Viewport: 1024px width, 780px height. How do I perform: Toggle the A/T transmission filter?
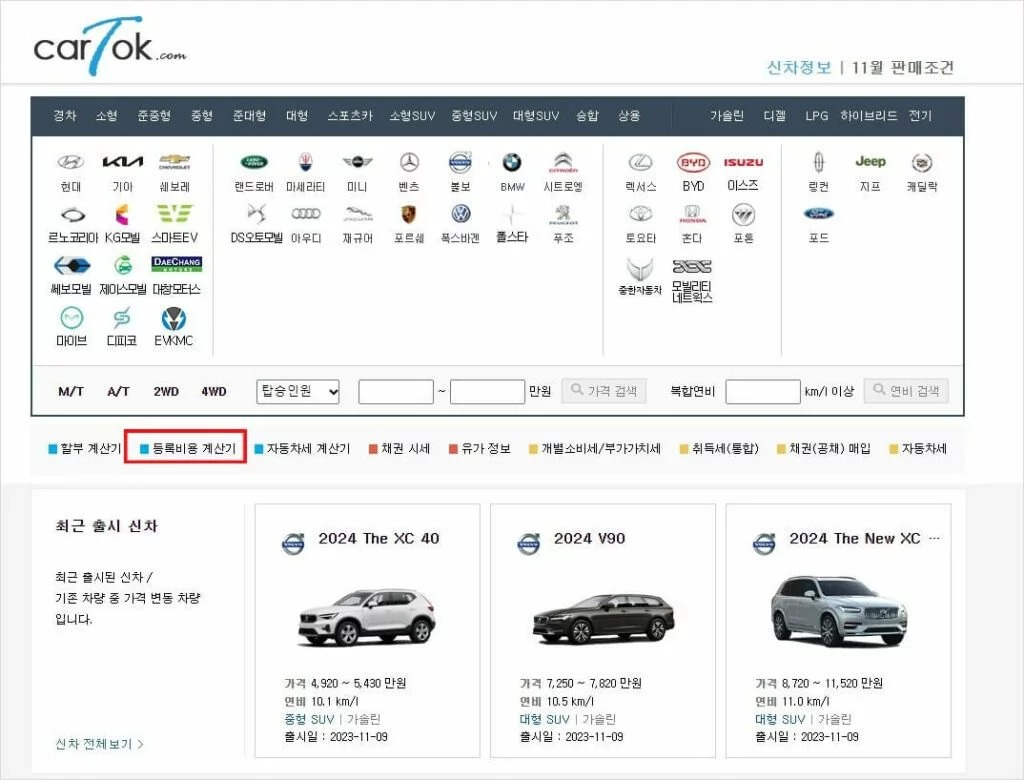pyautogui.click(x=118, y=391)
